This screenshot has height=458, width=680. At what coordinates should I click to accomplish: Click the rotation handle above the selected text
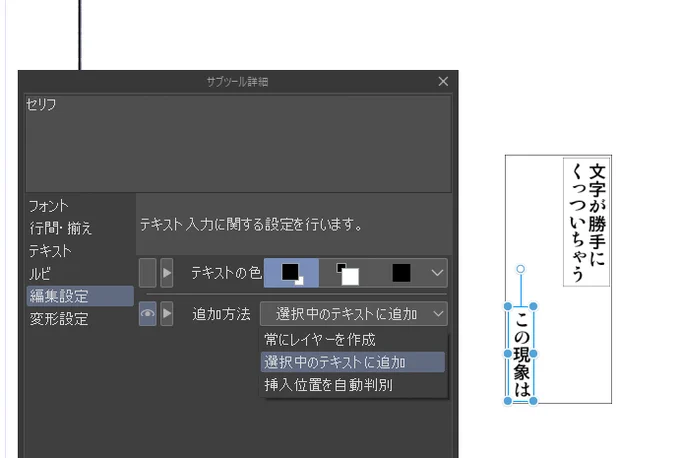click(520, 269)
